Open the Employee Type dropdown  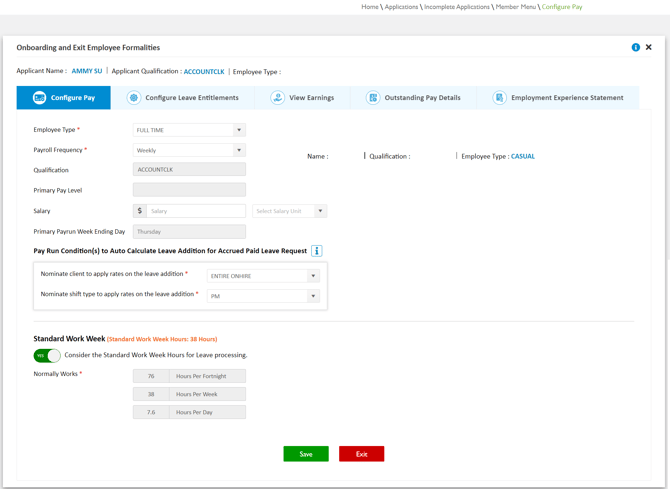(189, 130)
